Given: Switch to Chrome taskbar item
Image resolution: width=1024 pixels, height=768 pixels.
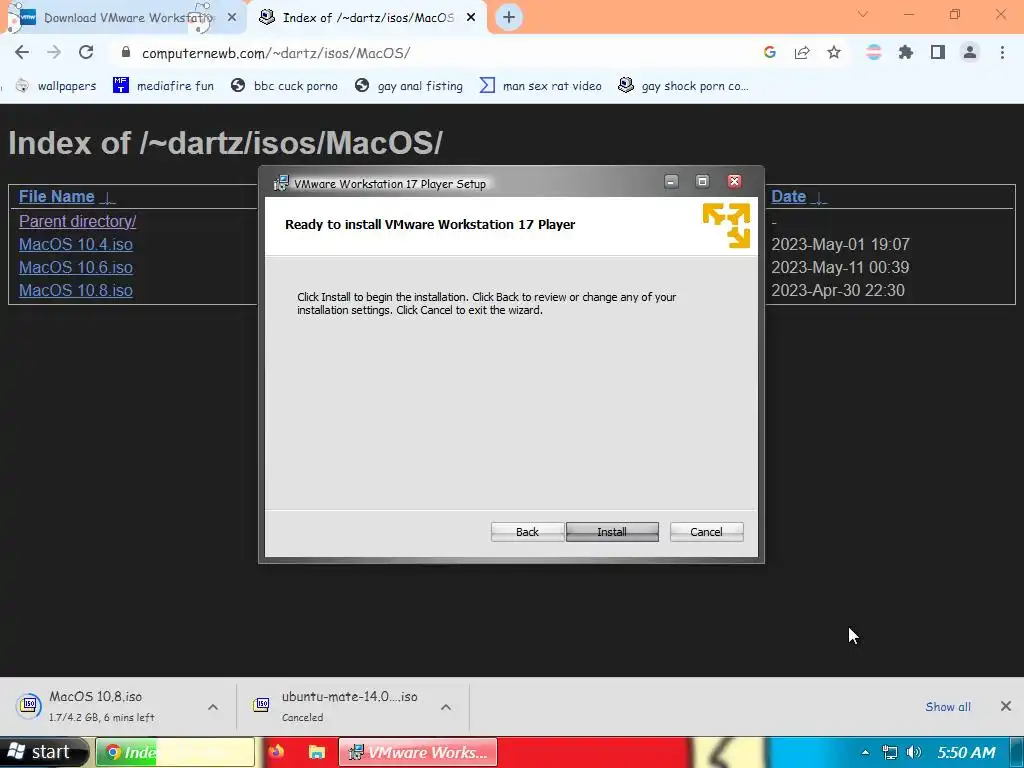Looking at the screenshot, I should pos(175,752).
